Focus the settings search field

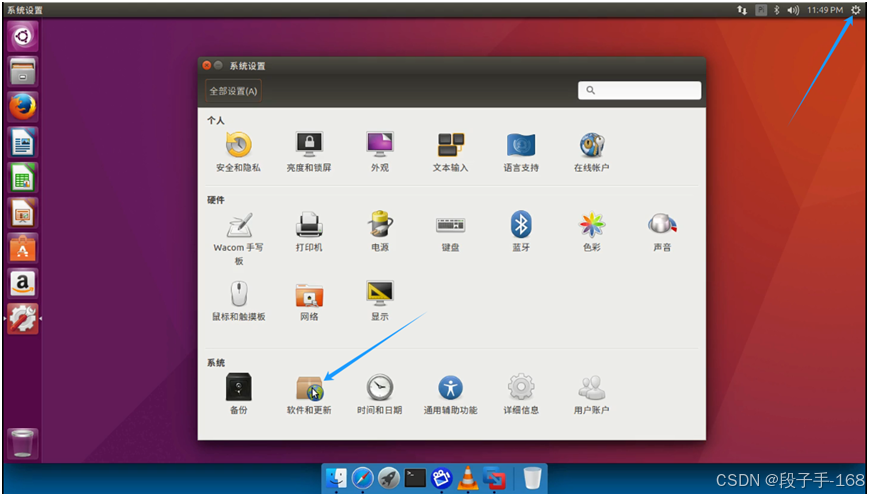point(640,90)
